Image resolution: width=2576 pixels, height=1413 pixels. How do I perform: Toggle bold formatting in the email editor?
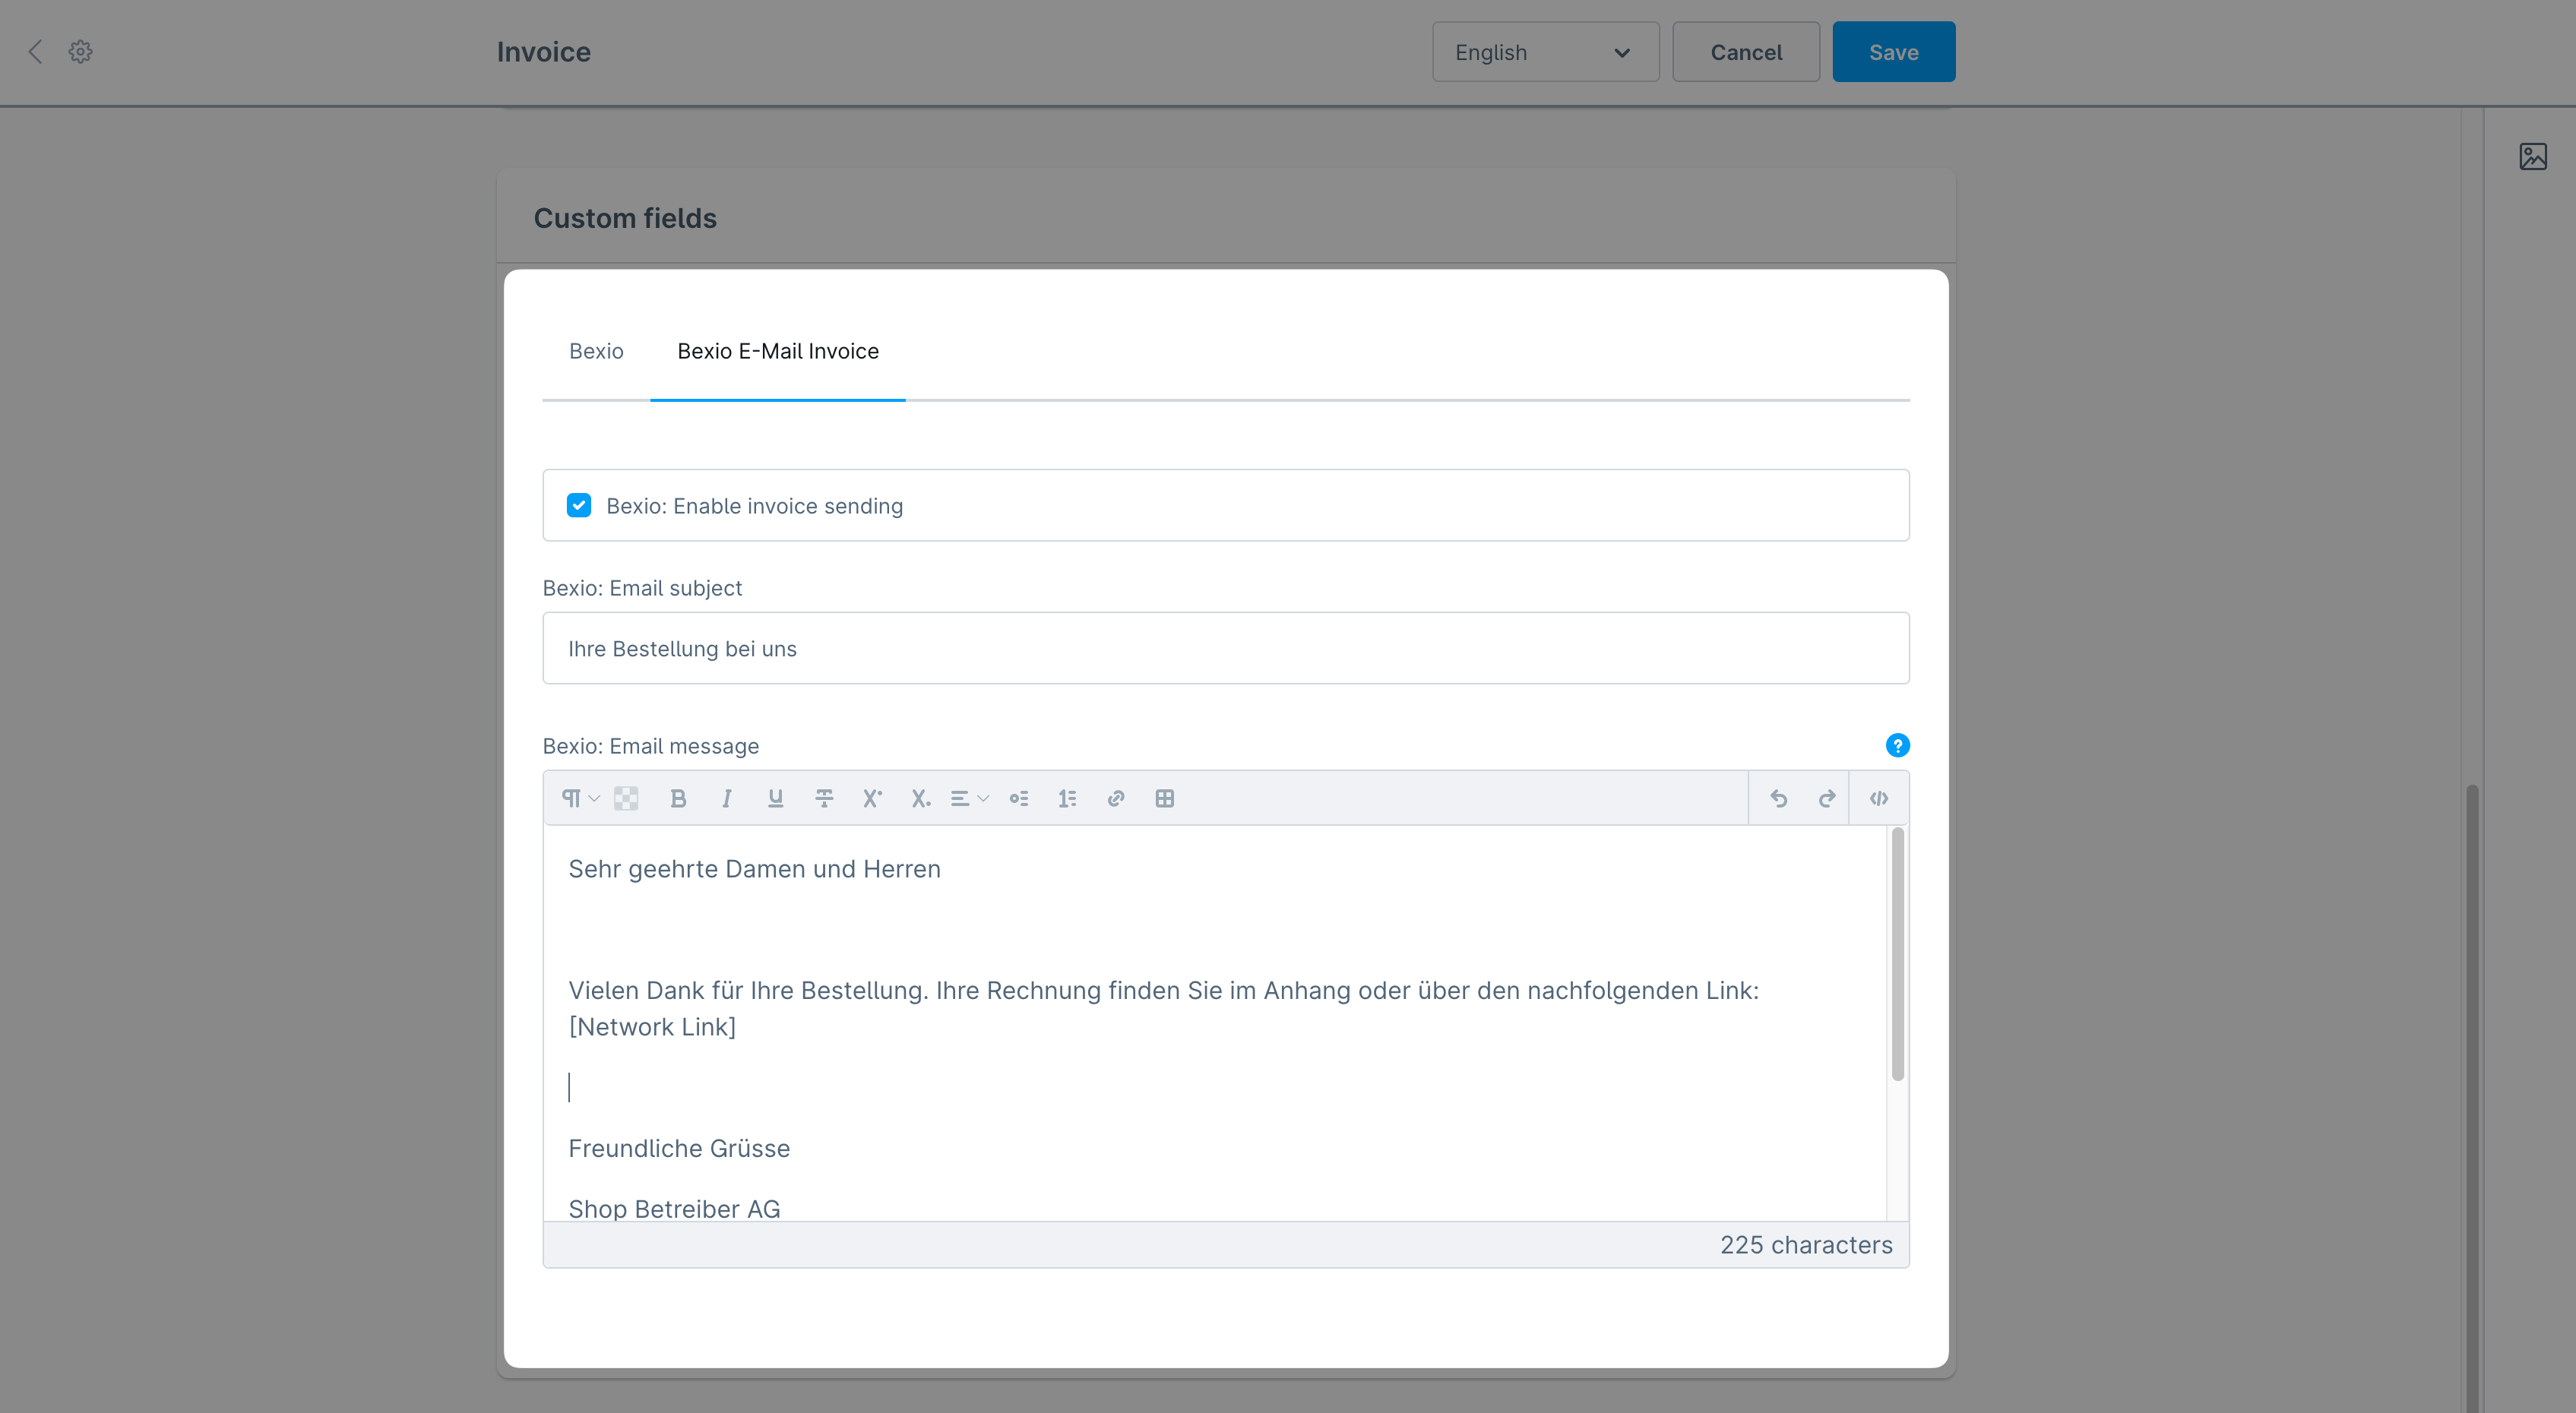pyautogui.click(x=679, y=798)
